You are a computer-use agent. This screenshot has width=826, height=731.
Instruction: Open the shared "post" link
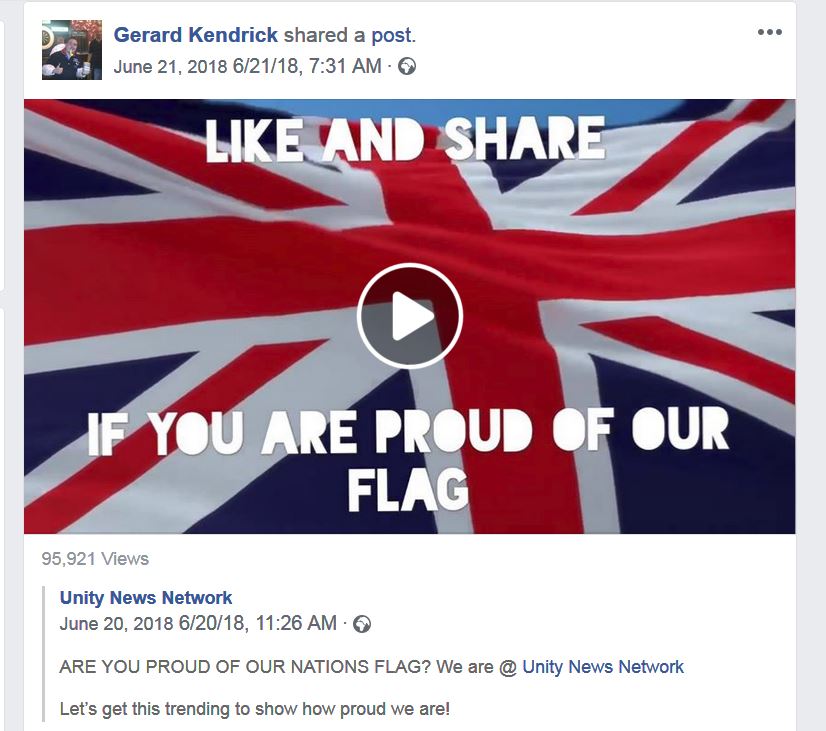pyautogui.click(x=391, y=35)
